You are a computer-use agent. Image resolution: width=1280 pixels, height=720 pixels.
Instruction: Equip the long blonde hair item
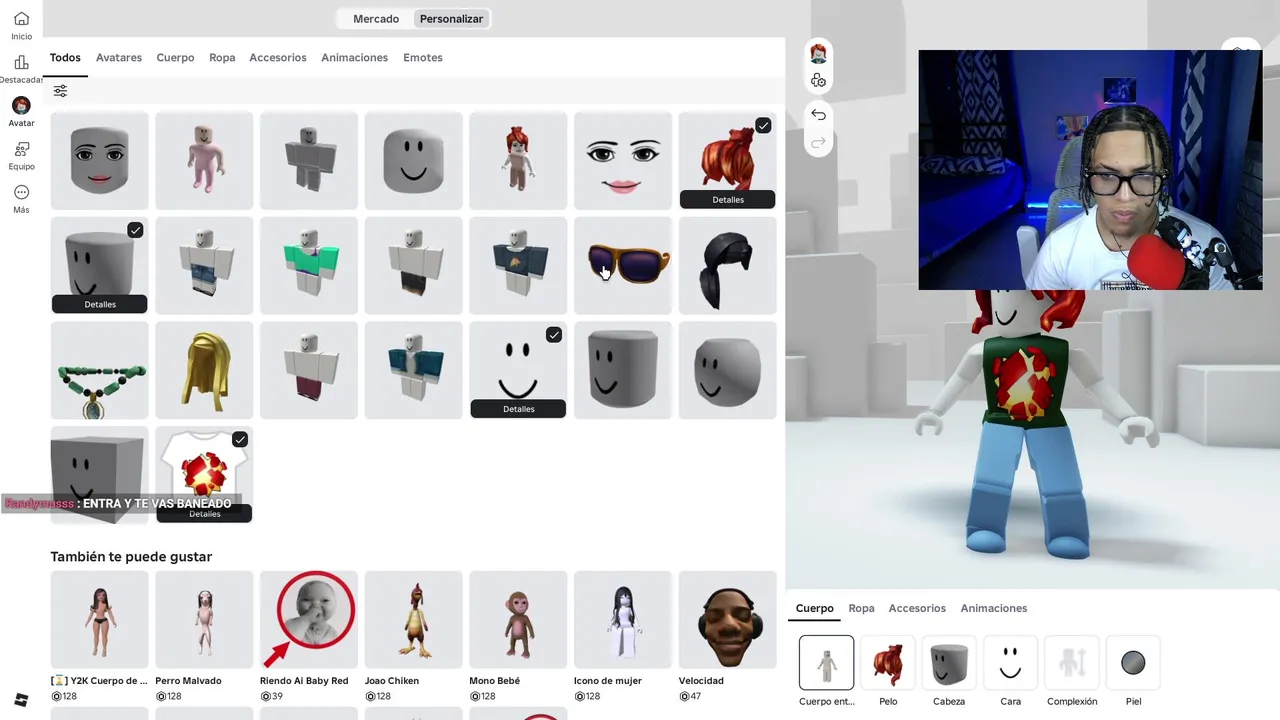click(204, 371)
